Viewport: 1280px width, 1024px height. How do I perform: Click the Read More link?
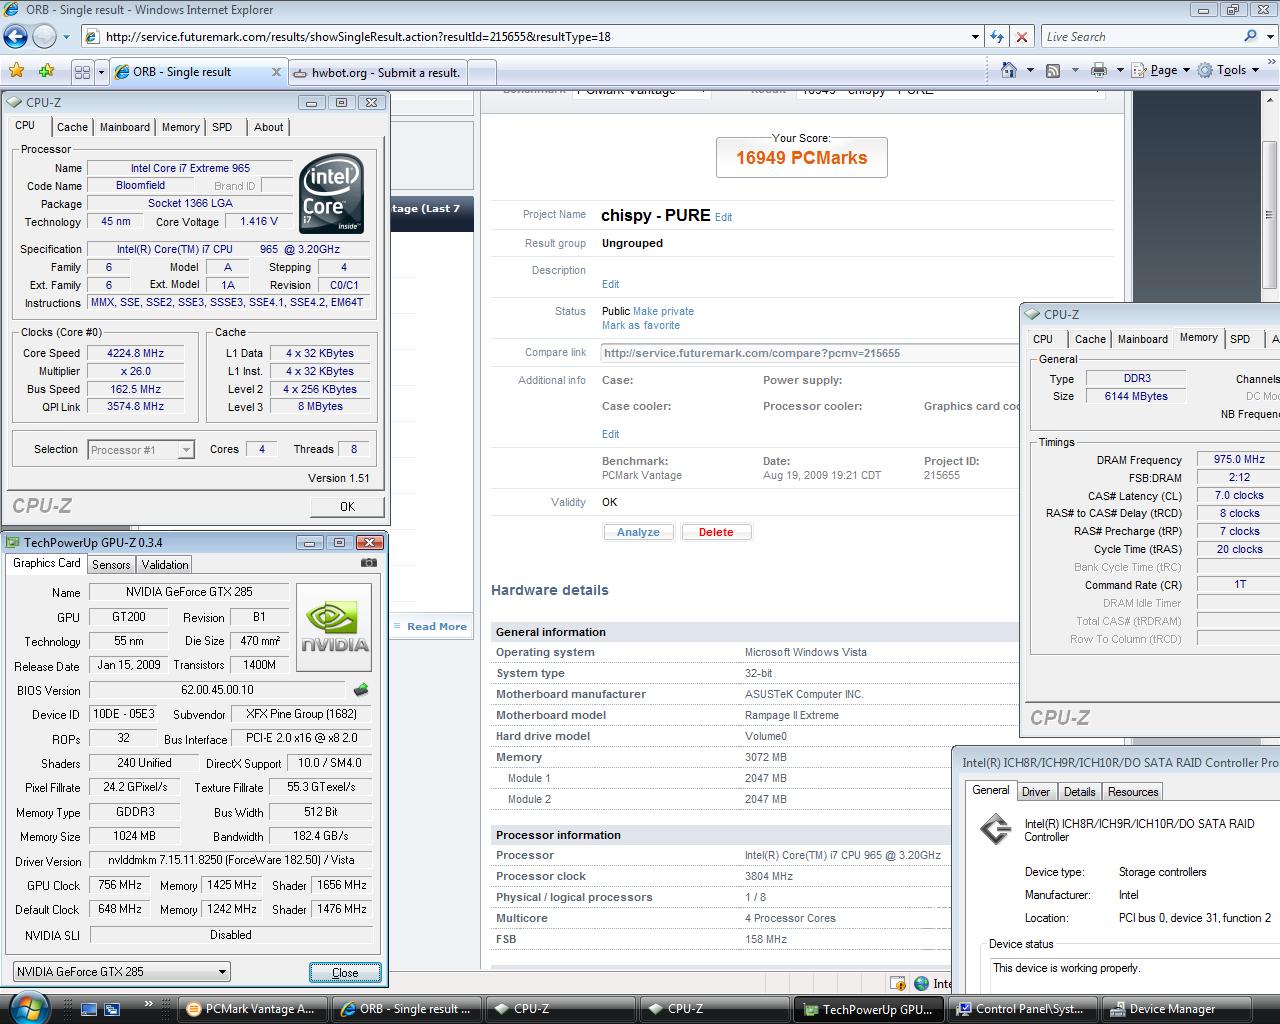tap(437, 626)
